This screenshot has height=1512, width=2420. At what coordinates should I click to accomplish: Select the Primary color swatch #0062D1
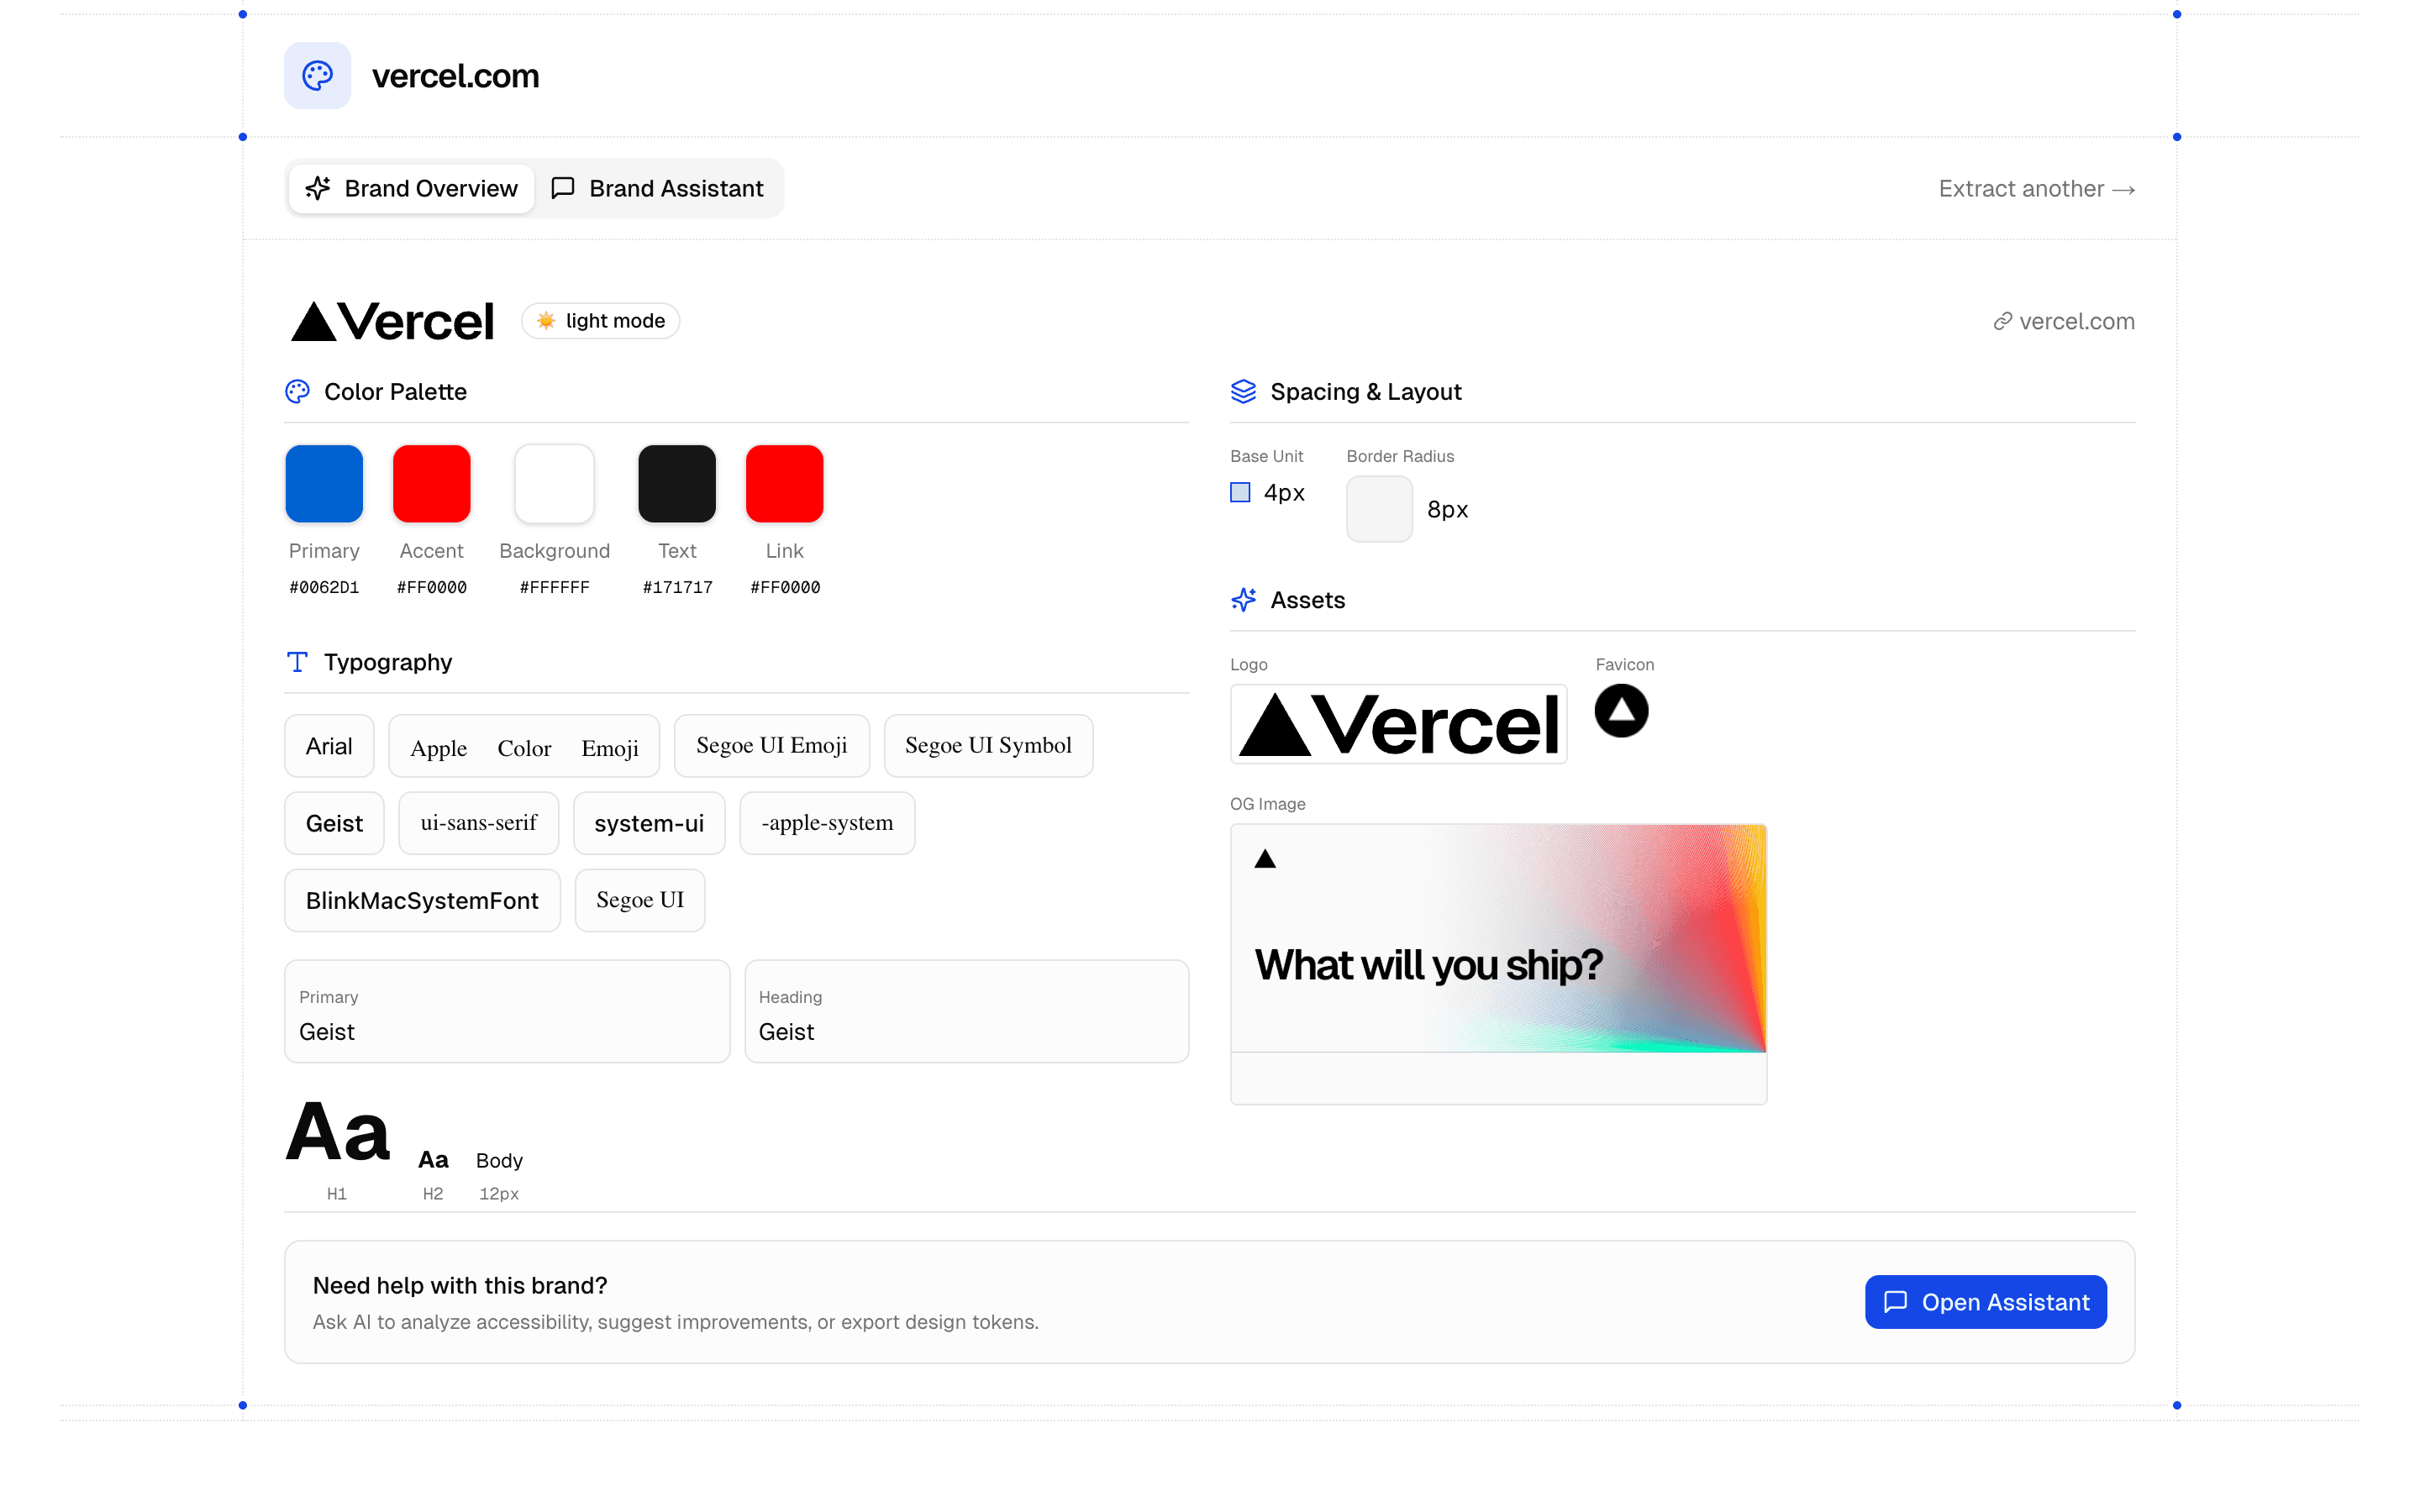pos(323,483)
